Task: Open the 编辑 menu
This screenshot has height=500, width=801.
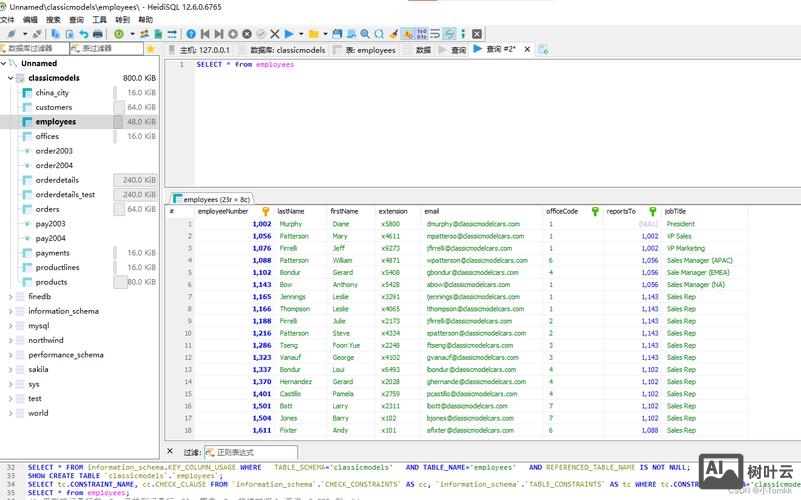Action: pyautogui.click(x=30, y=19)
